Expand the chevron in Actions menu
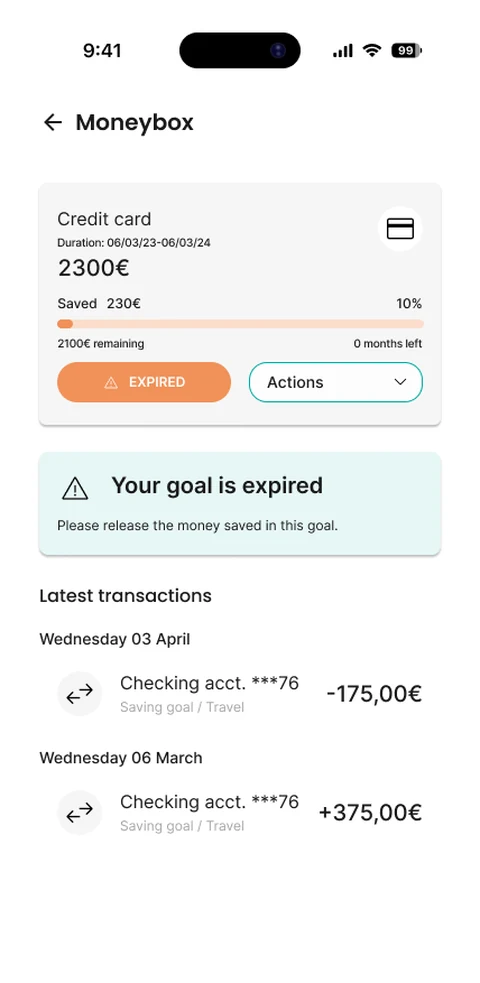This screenshot has height=983, width=480. (400, 382)
